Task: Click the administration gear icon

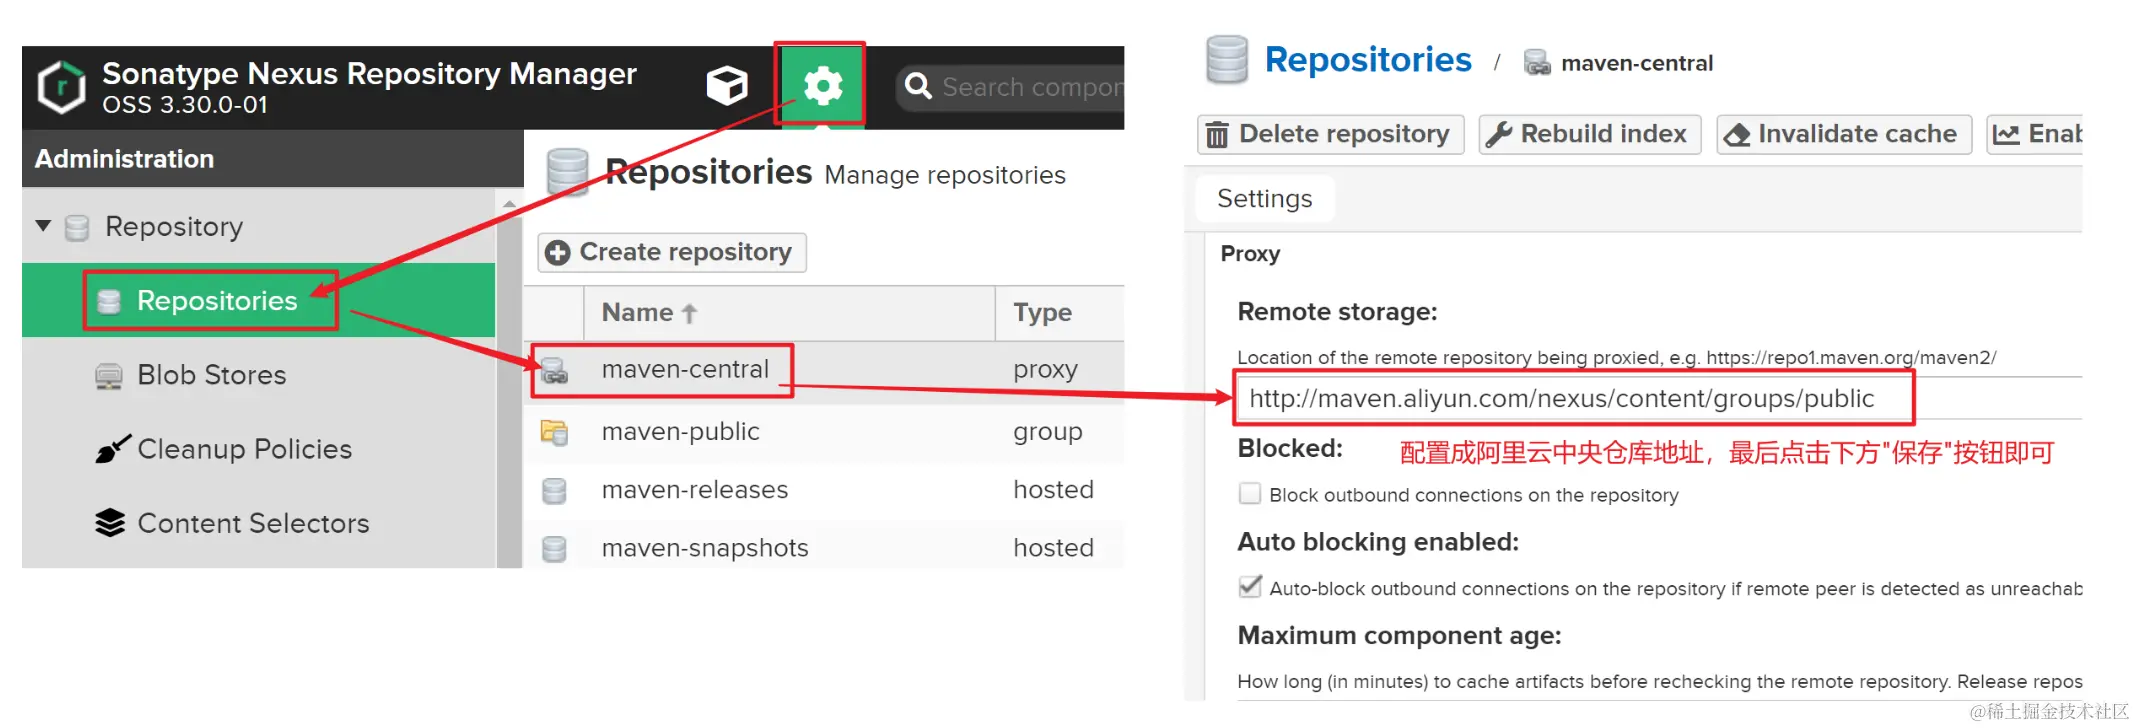Action: pos(821,86)
